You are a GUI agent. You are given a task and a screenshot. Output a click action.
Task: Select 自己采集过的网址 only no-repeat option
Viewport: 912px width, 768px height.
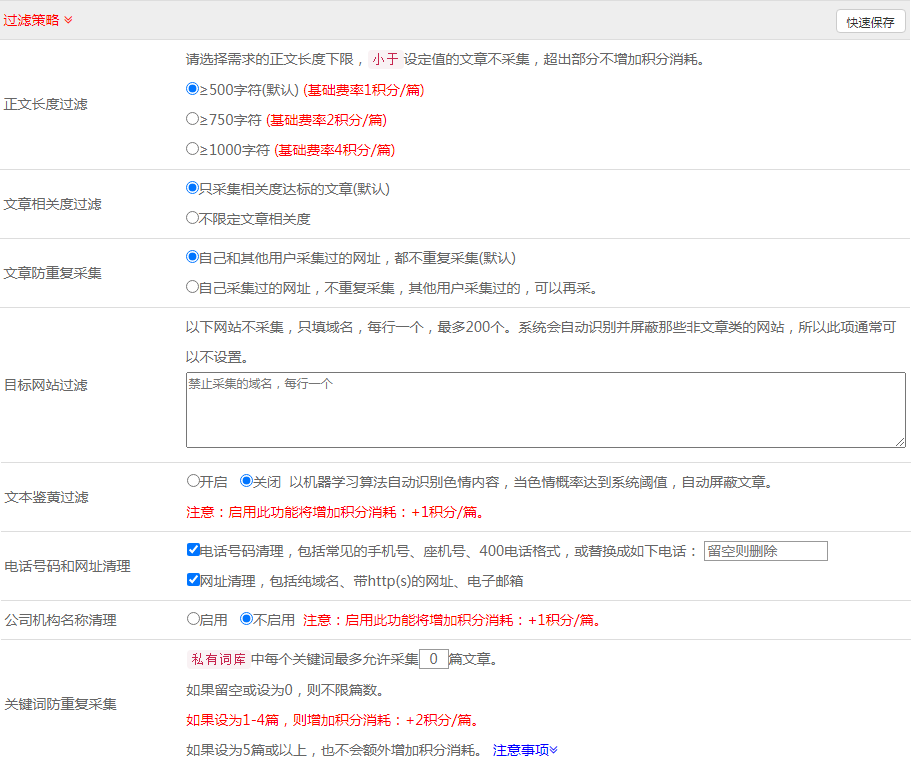point(193,287)
